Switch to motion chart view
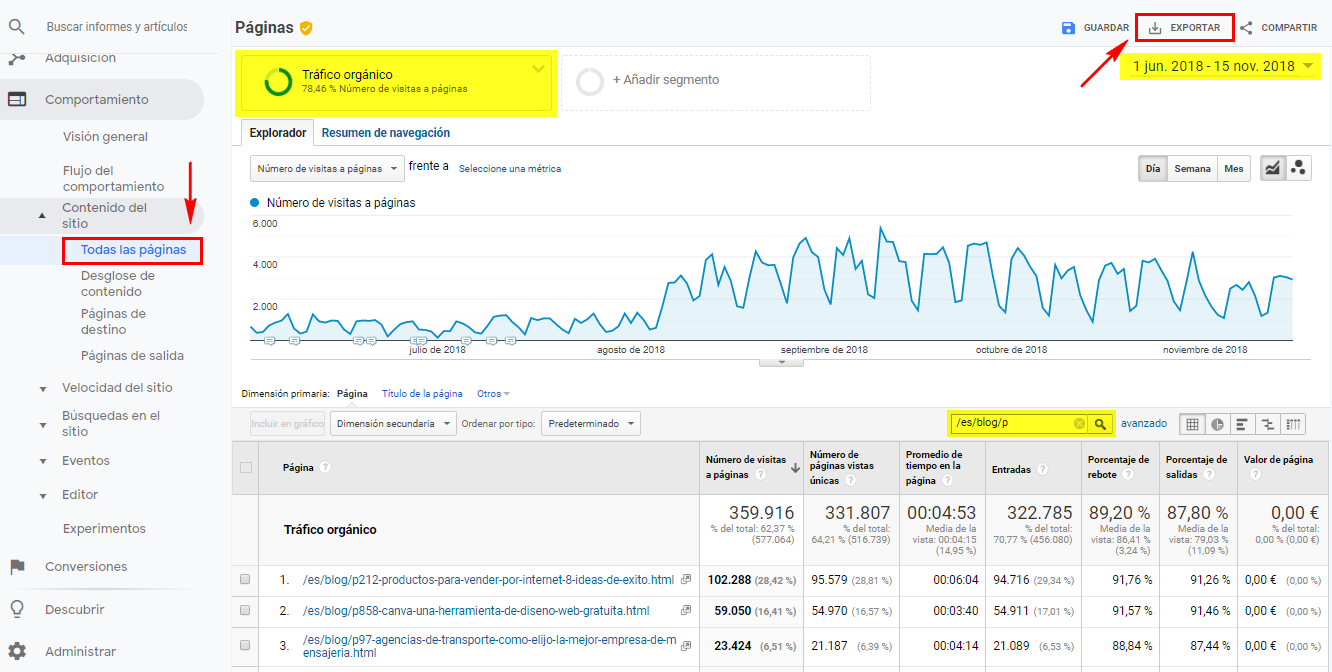This screenshot has width=1332, height=672. pyautogui.click(x=1299, y=169)
